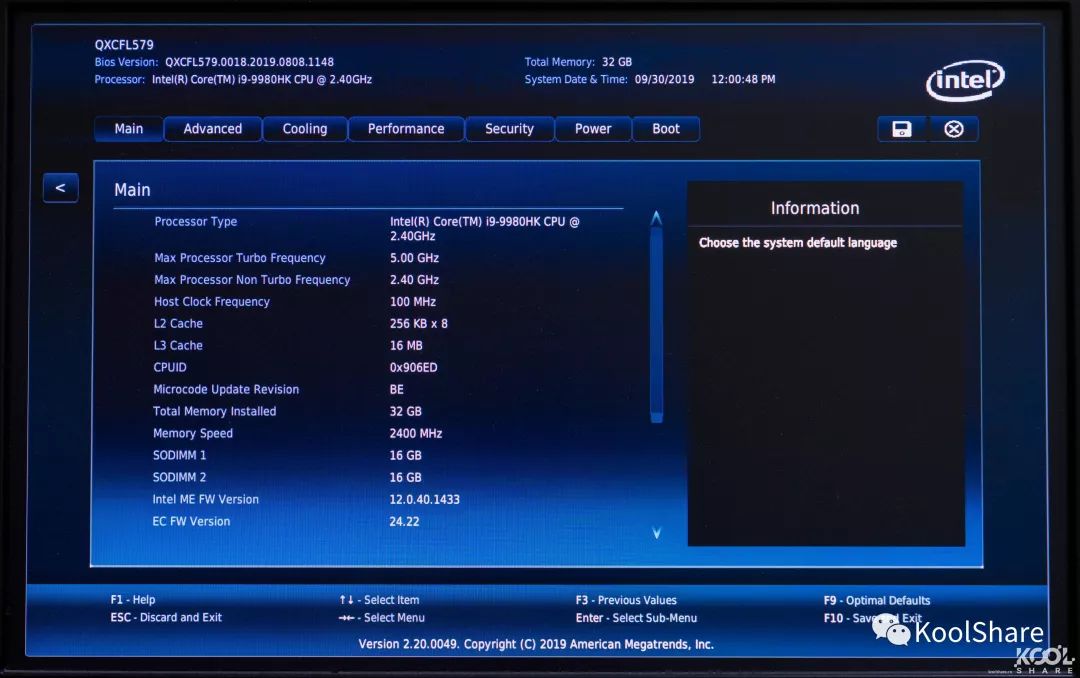Switch to the Advanced tab
The width and height of the screenshot is (1080, 678).
(213, 129)
